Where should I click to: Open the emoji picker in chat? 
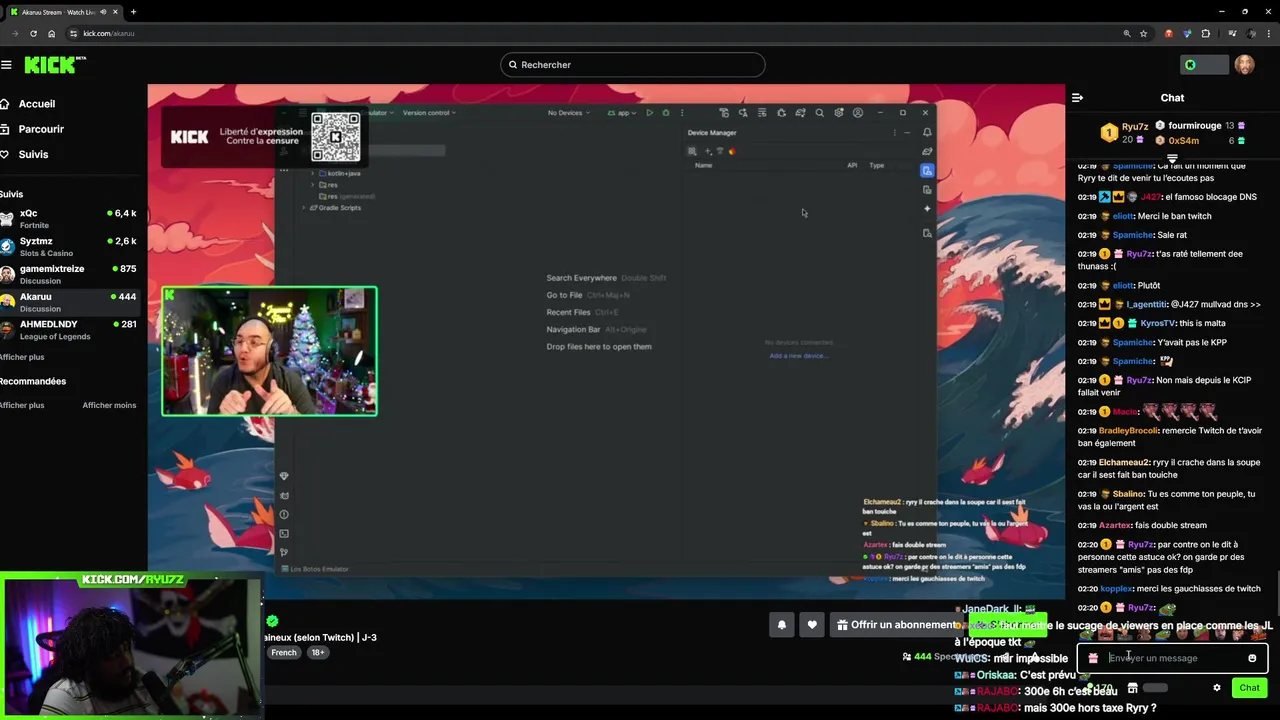click(1252, 658)
